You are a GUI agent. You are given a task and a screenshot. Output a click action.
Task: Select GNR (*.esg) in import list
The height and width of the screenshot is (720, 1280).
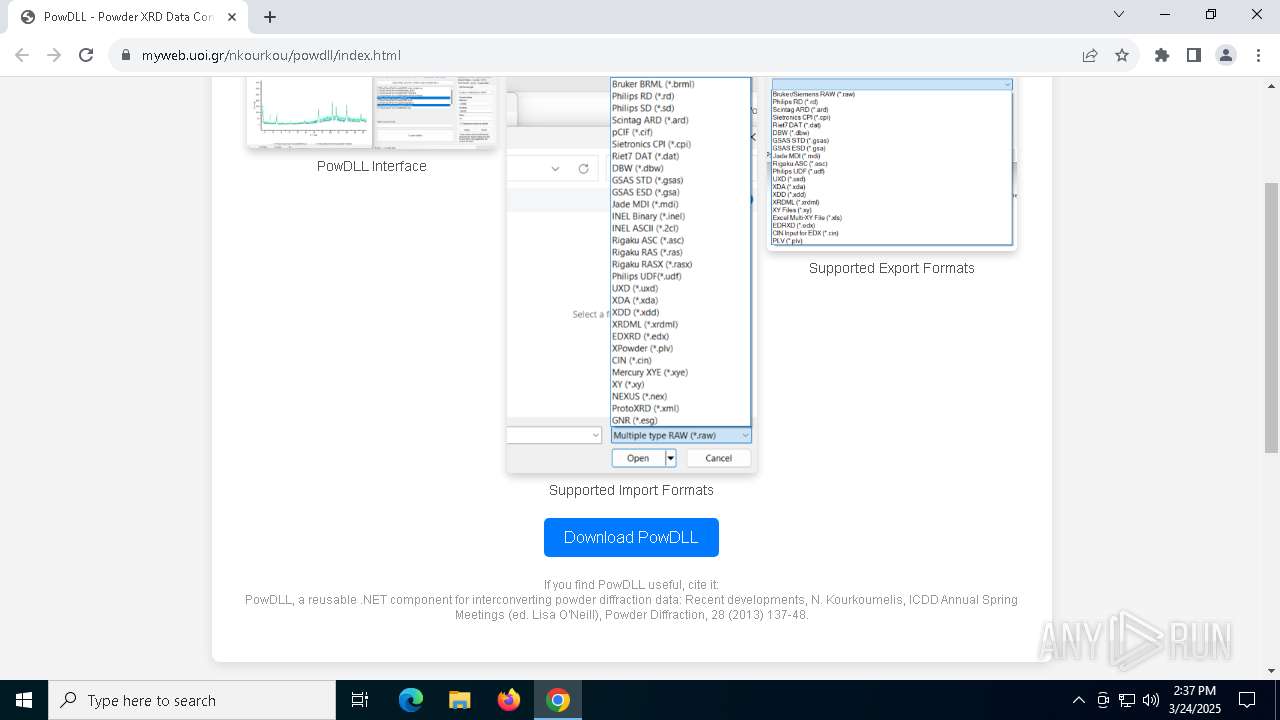634,420
